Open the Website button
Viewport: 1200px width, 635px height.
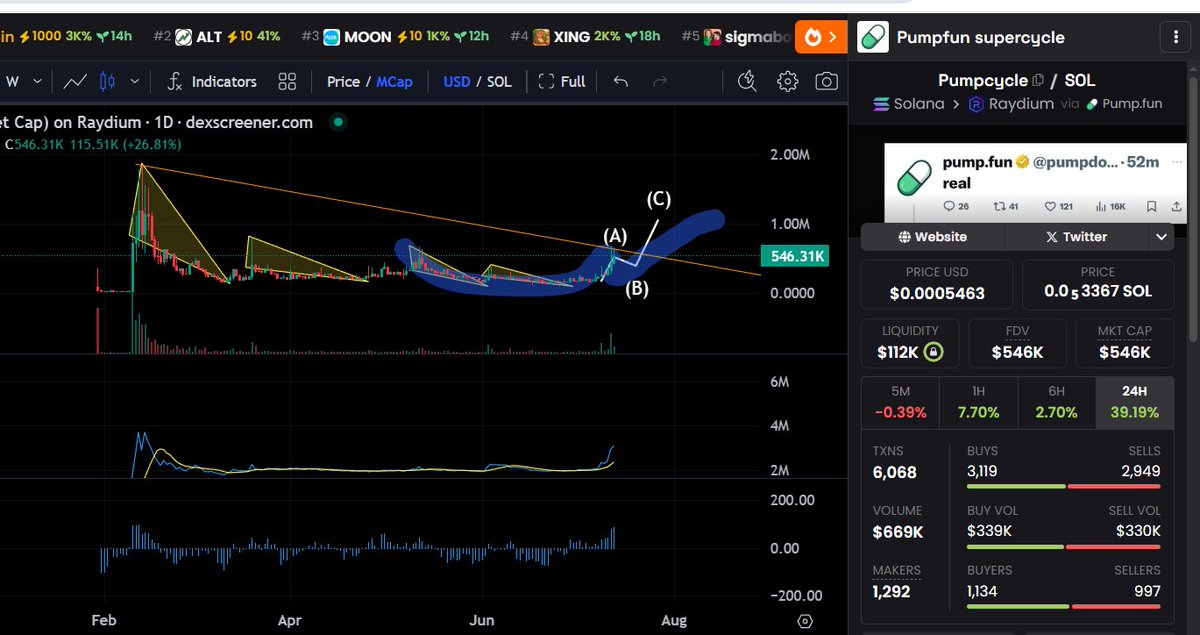click(x=932, y=237)
